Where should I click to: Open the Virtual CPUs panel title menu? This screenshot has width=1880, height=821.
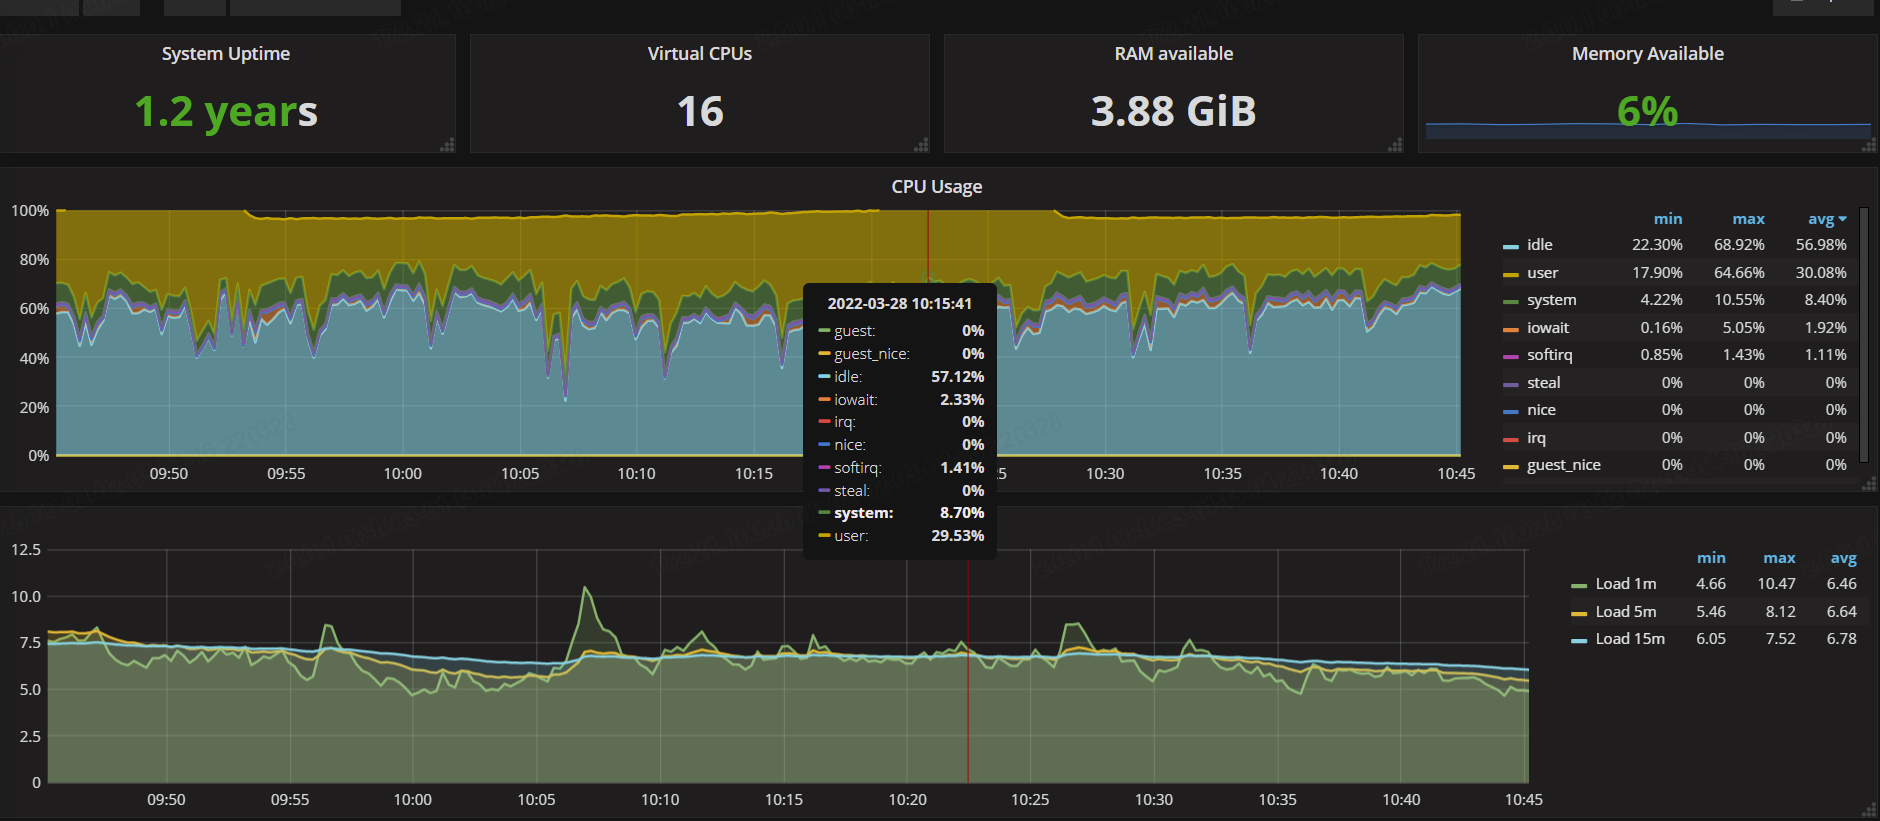[x=700, y=54]
